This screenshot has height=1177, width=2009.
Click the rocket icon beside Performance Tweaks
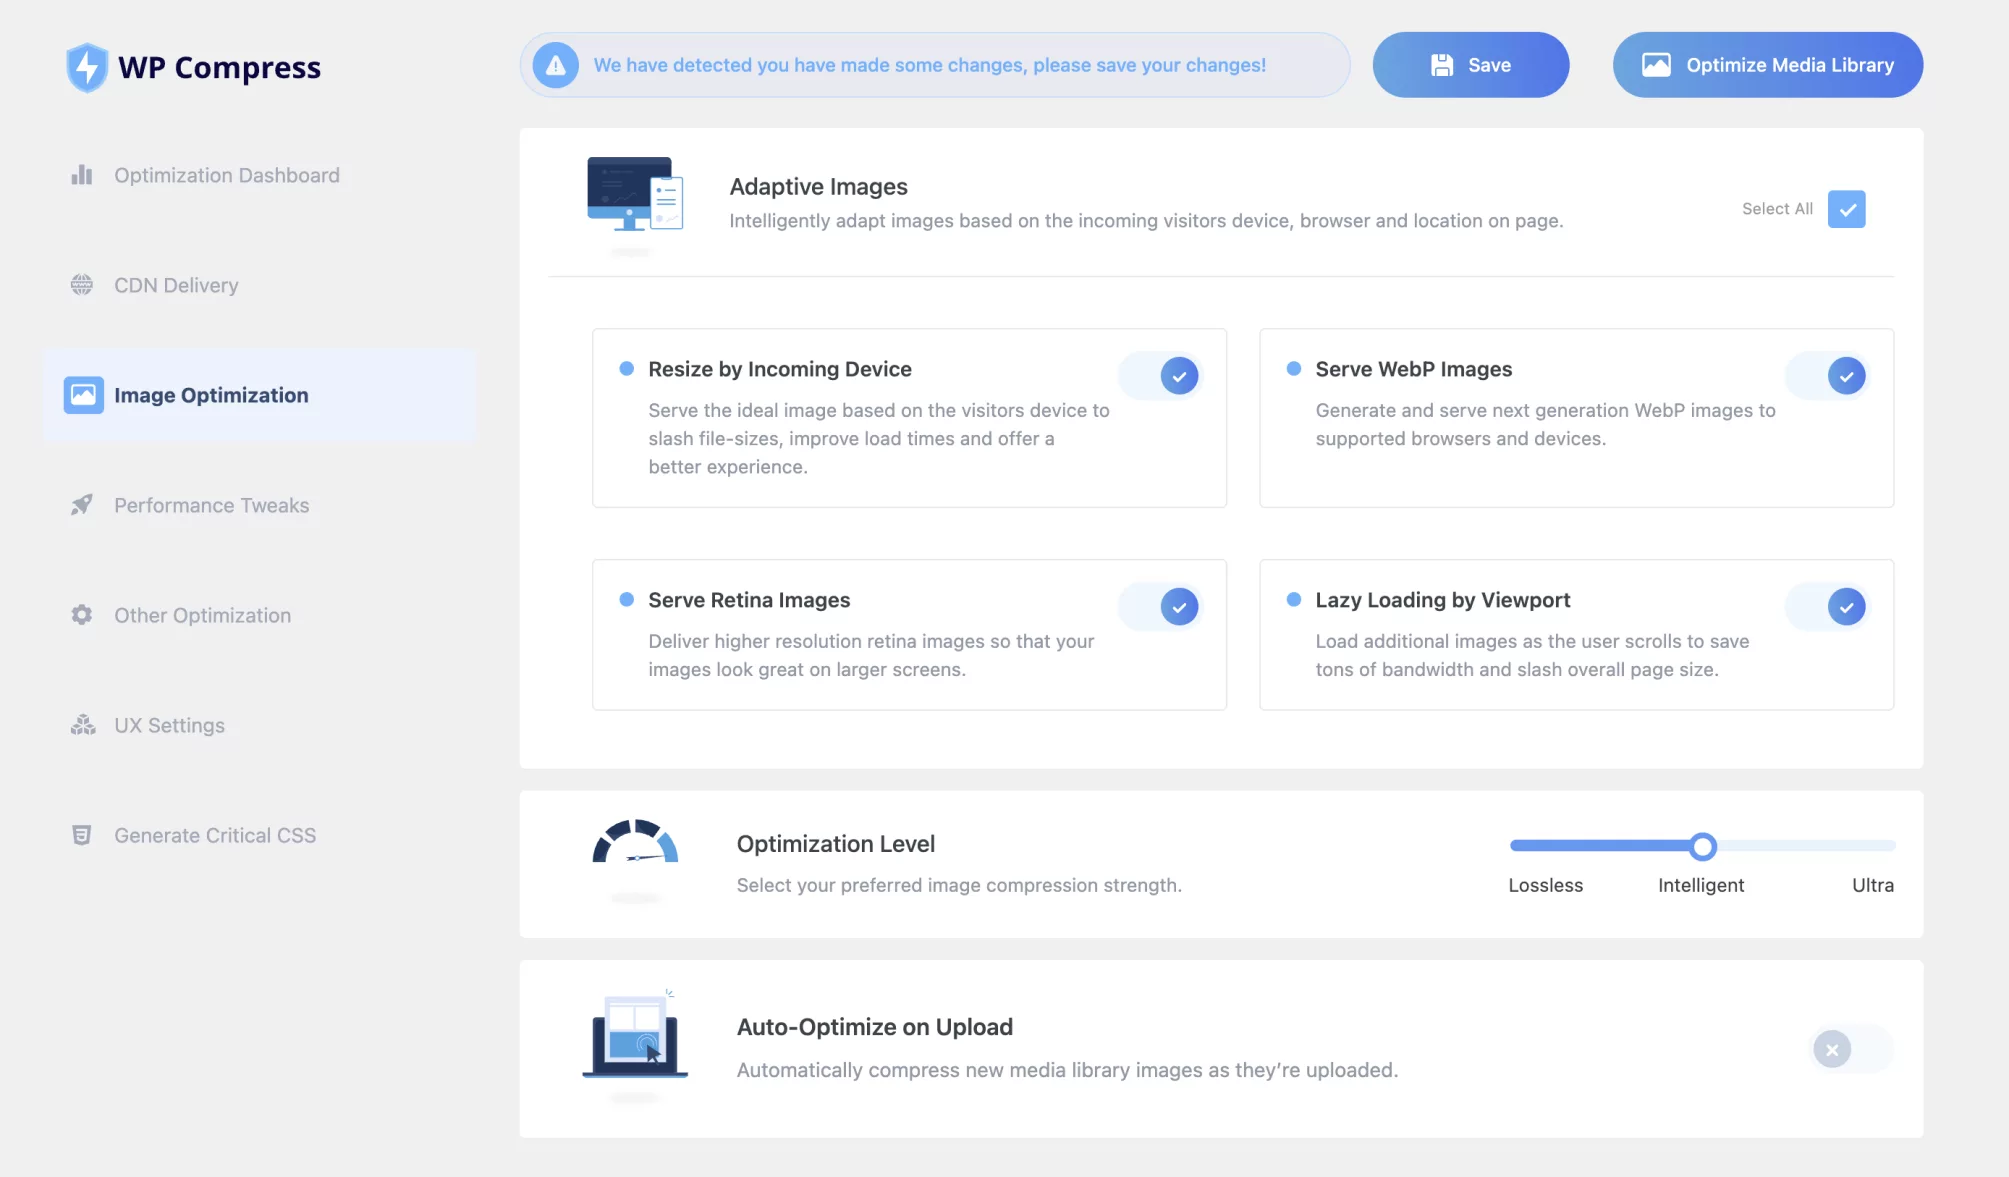(82, 505)
